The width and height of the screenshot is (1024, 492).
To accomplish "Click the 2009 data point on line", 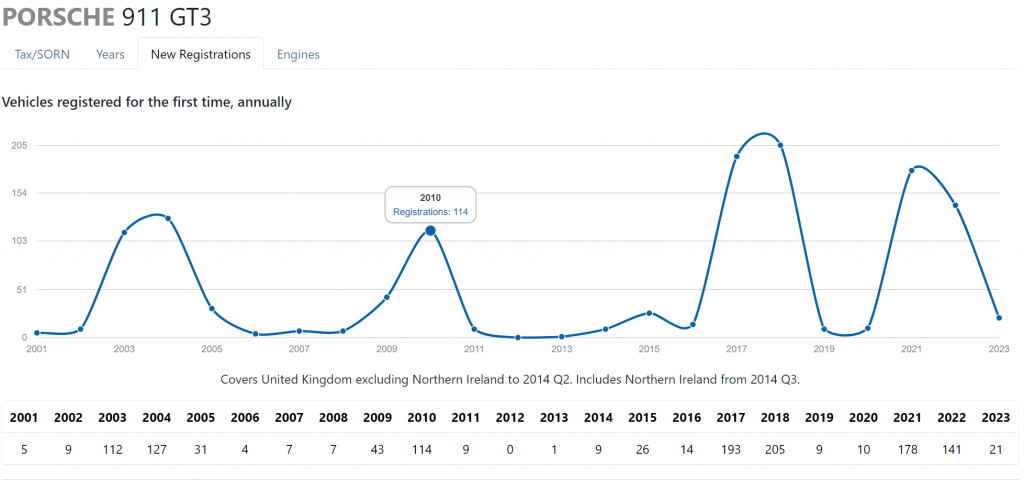I will pos(387,297).
